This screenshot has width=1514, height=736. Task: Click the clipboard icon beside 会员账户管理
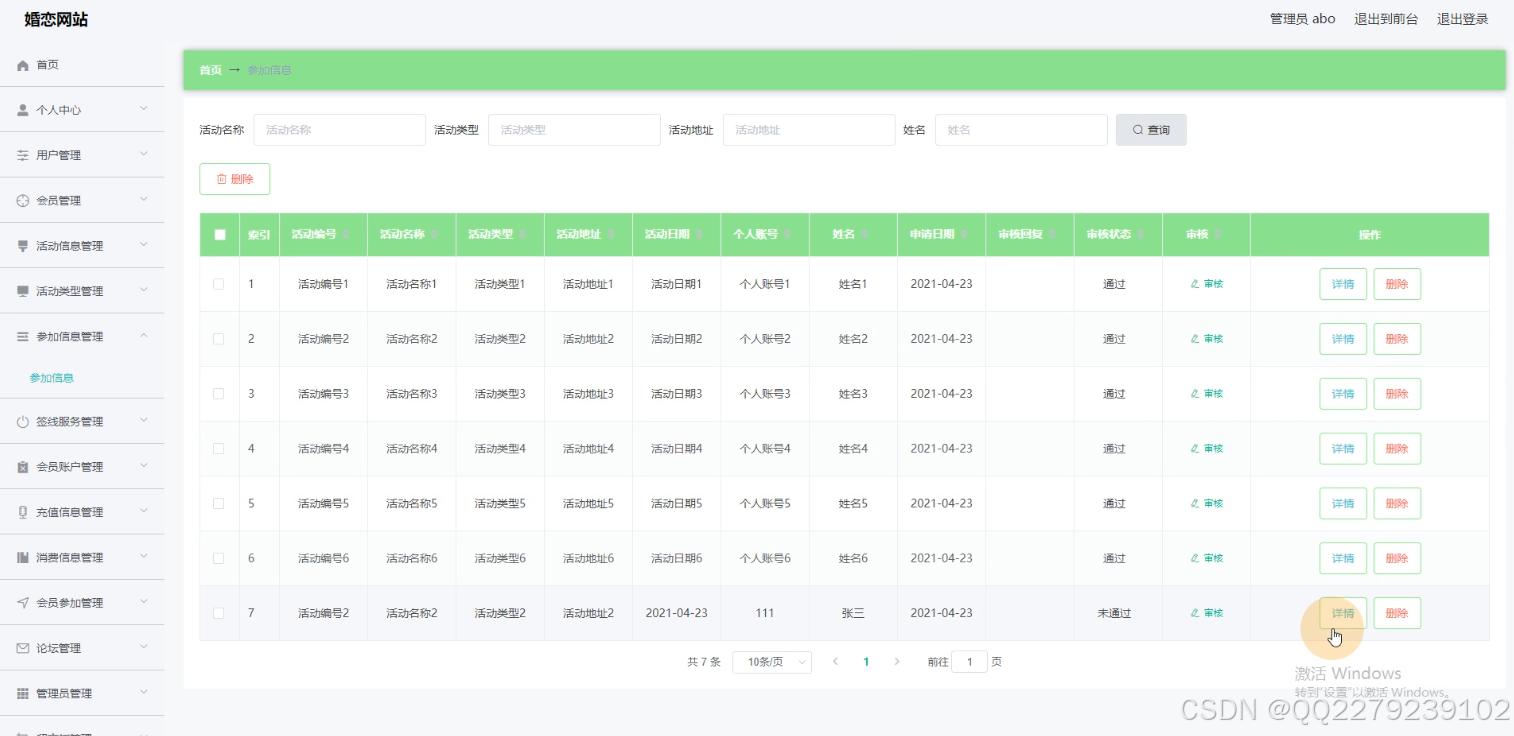click(23, 467)
